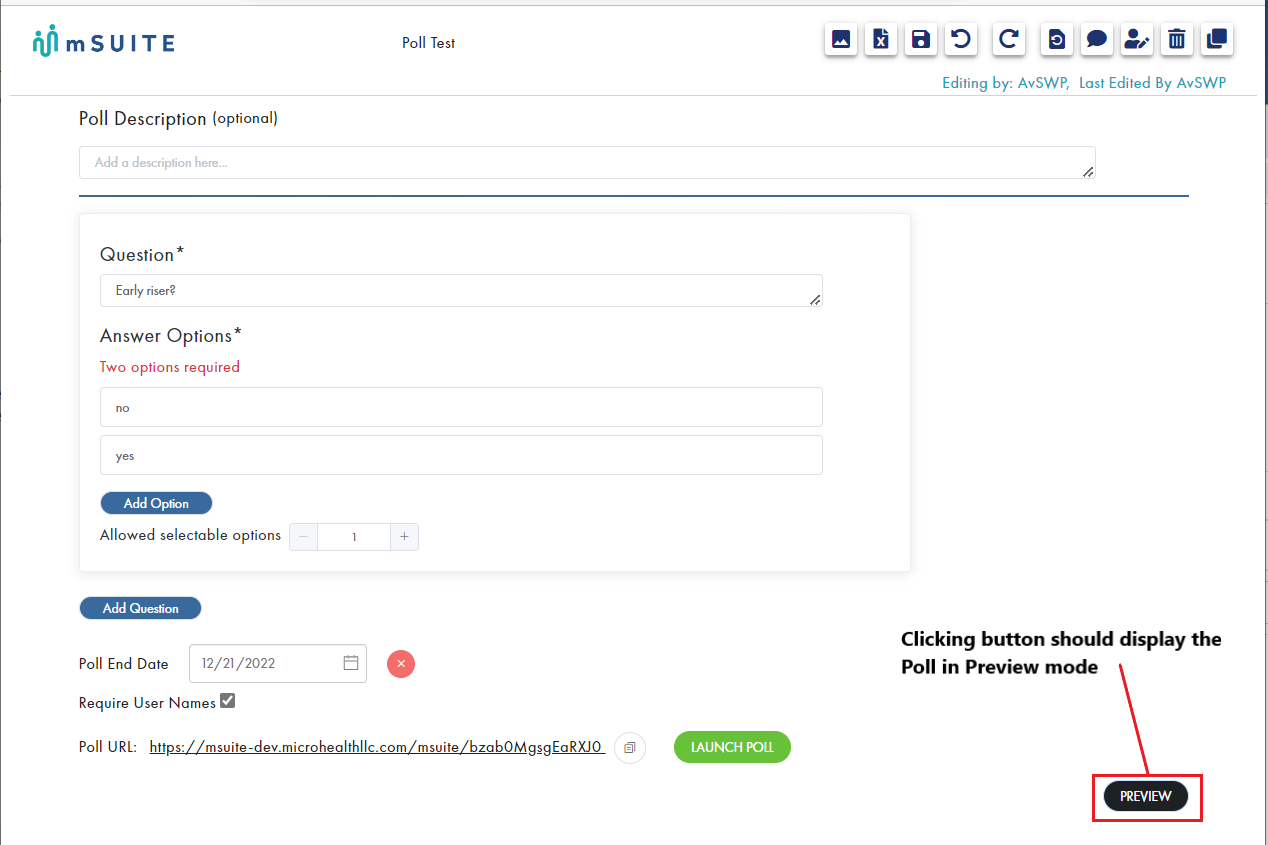
Task: Follow the Poll URL link
Action: 376,746
